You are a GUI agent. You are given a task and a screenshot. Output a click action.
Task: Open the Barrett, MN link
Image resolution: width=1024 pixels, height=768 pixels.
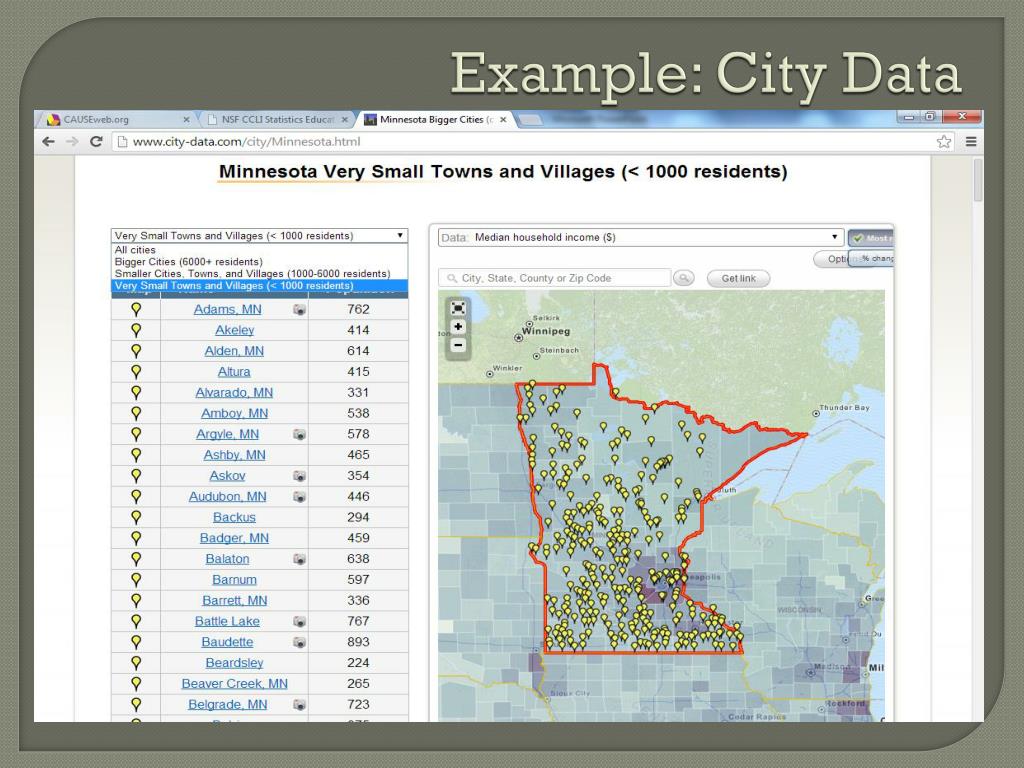234,600
